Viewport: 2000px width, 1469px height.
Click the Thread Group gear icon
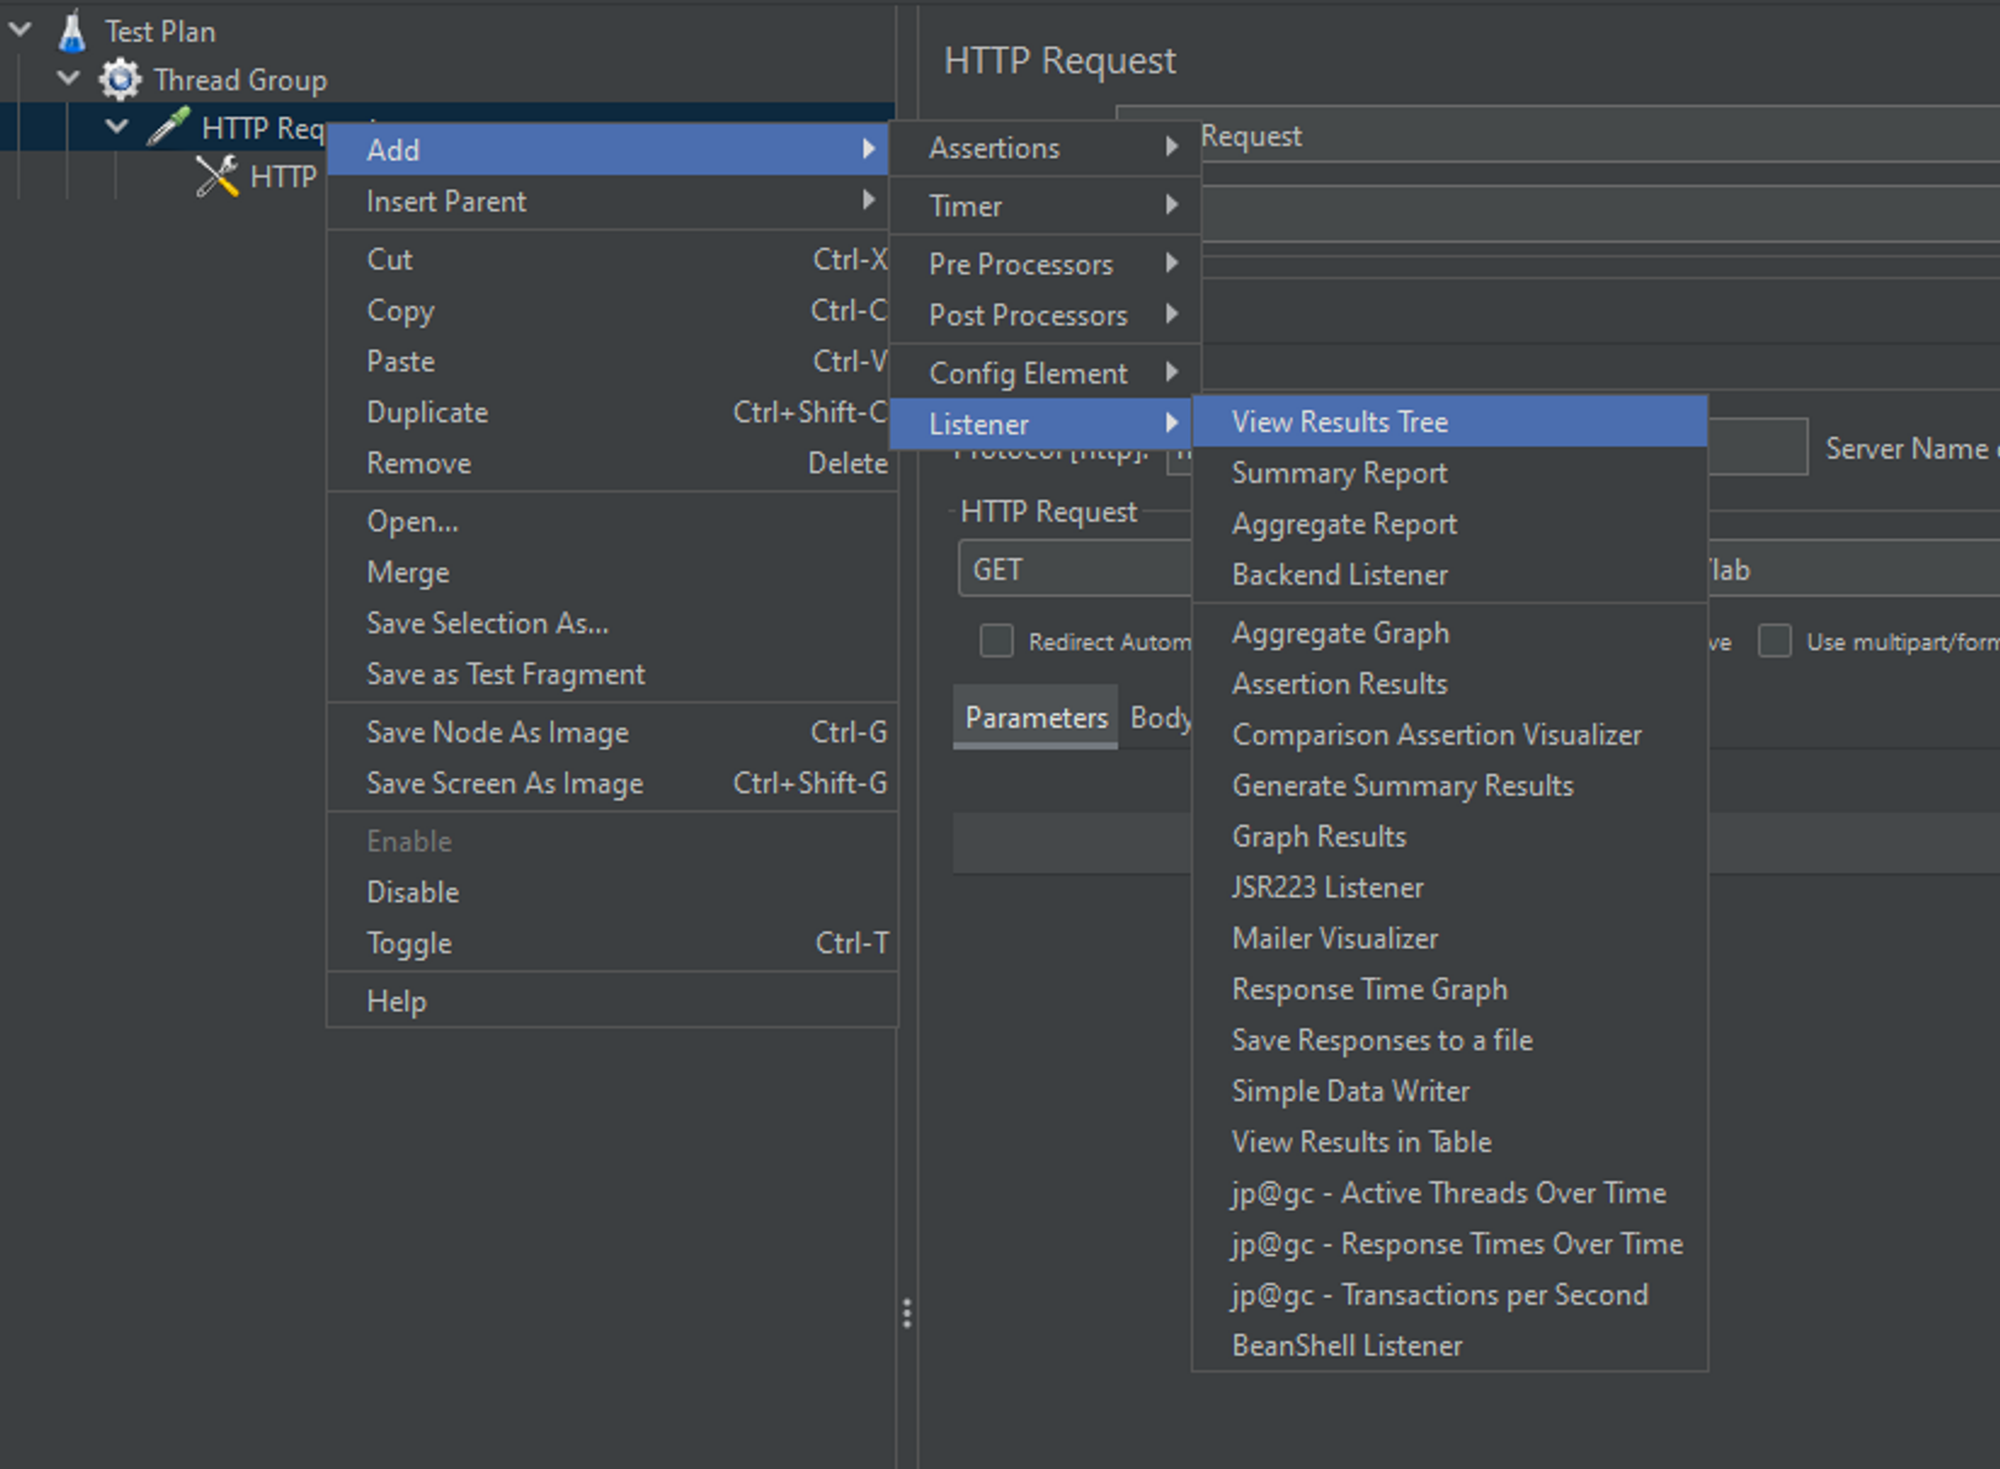pyautogui.click(x=120, y=79)
